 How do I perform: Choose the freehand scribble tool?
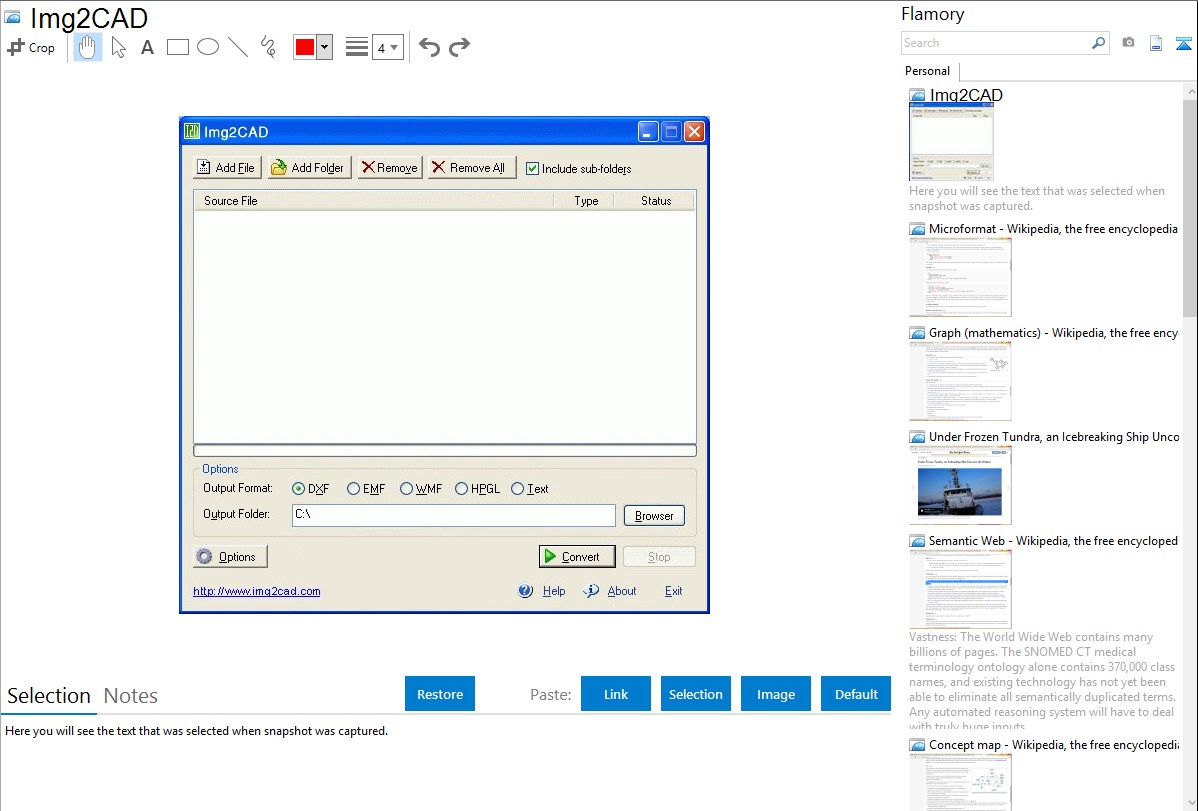point(268,47)
